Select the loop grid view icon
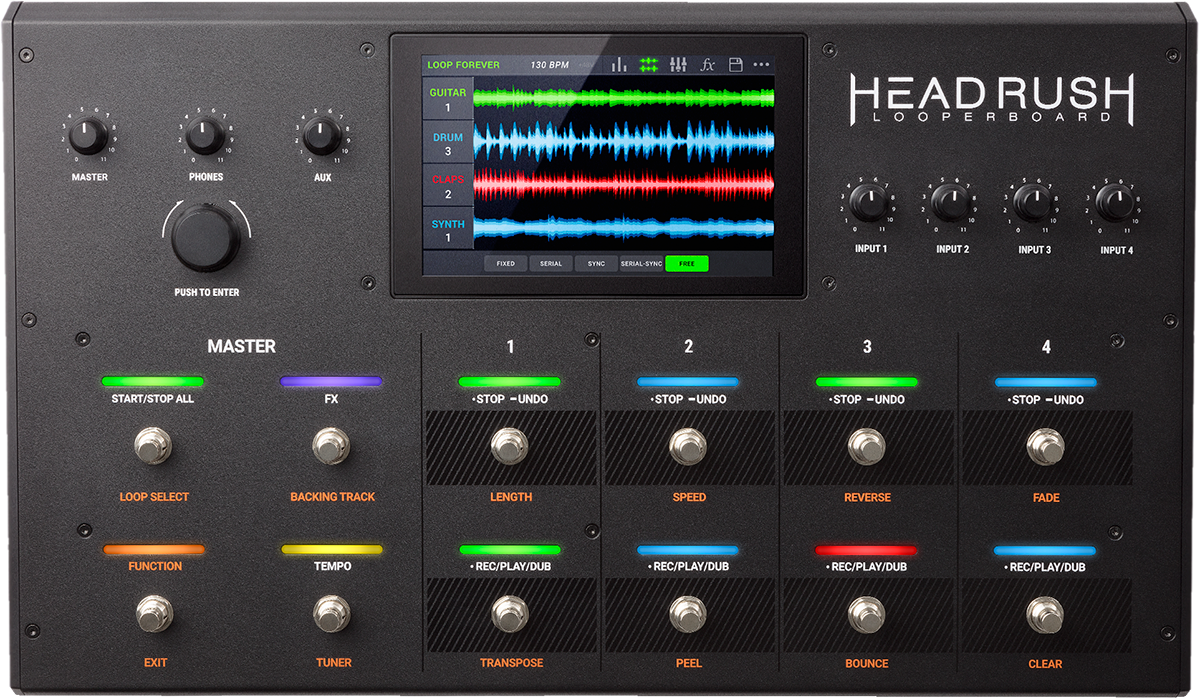The width and height of the screenshot is (1200, 698). pos(648,64)
